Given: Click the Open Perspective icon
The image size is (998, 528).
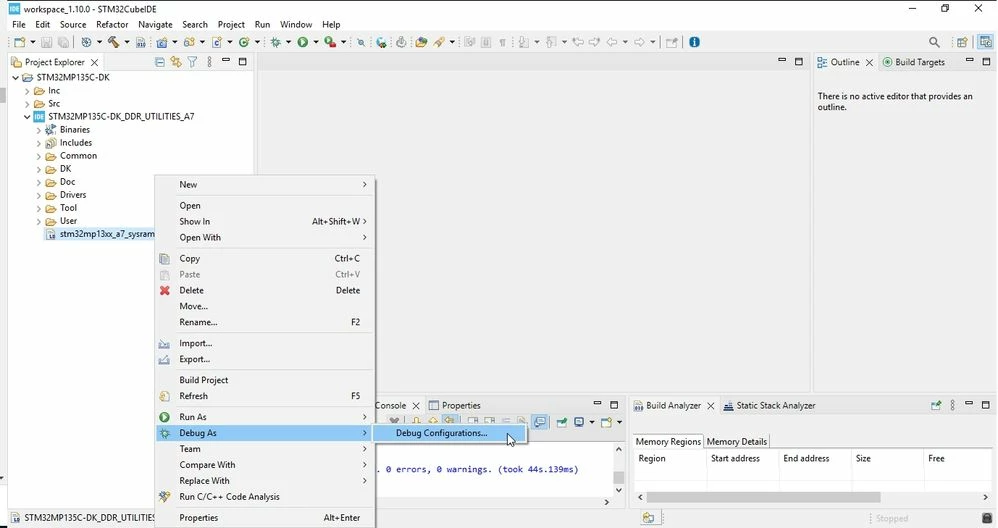Looking at the screenshot, I should coord(962,42).
